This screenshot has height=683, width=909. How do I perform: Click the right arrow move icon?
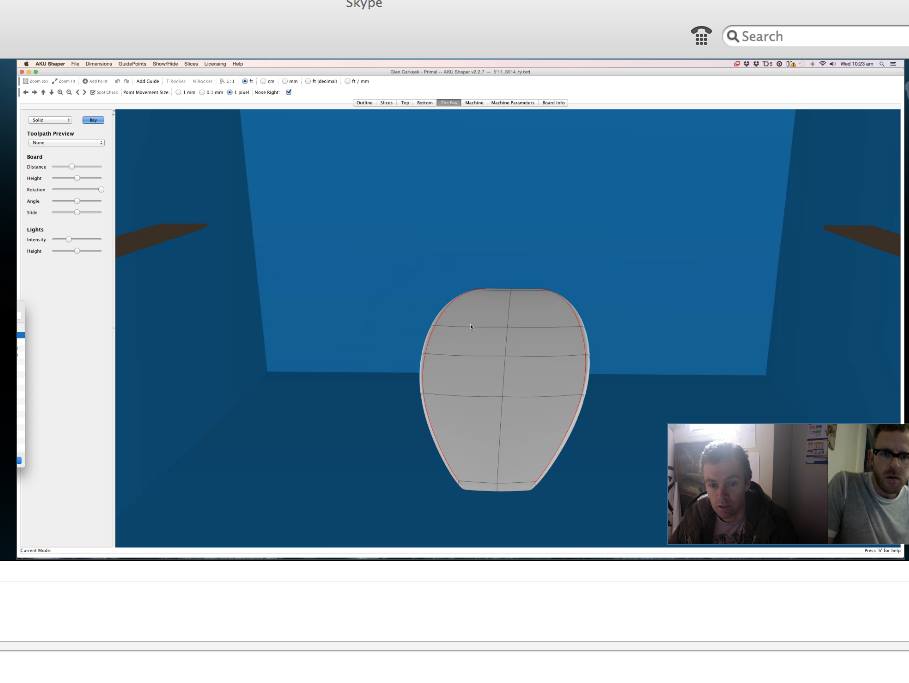34,92
